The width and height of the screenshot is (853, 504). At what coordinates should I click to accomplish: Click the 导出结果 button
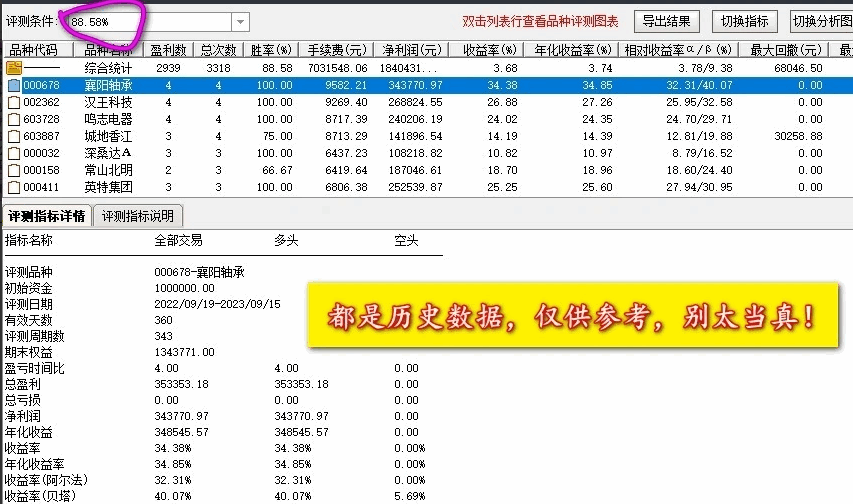coord(666,21)
